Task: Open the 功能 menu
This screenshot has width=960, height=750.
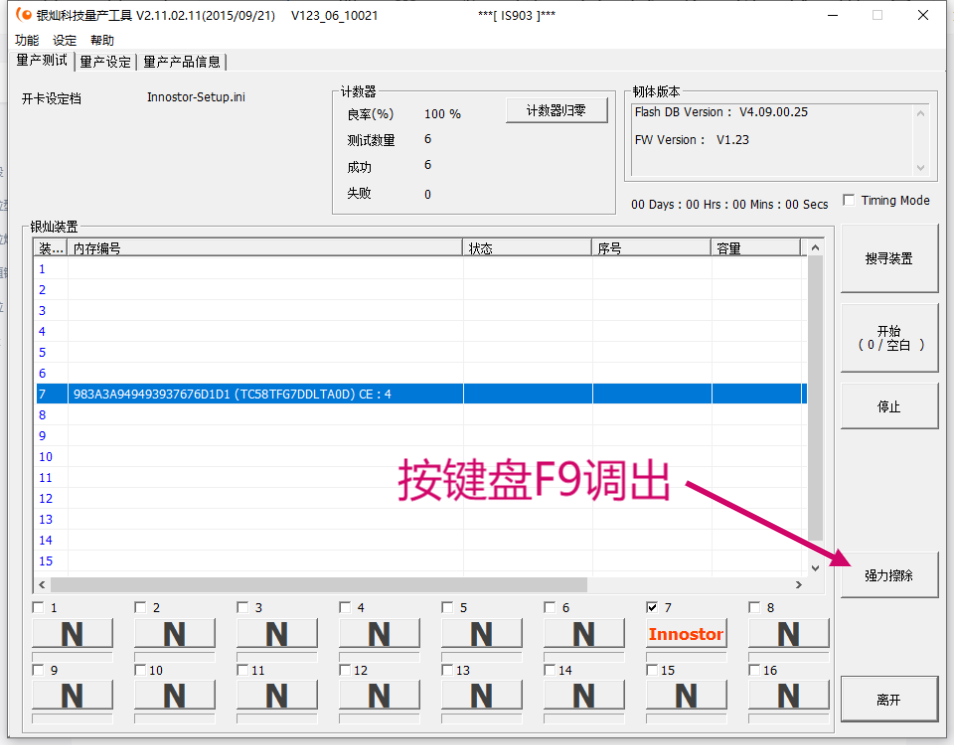Action: [x=25, y=40]
